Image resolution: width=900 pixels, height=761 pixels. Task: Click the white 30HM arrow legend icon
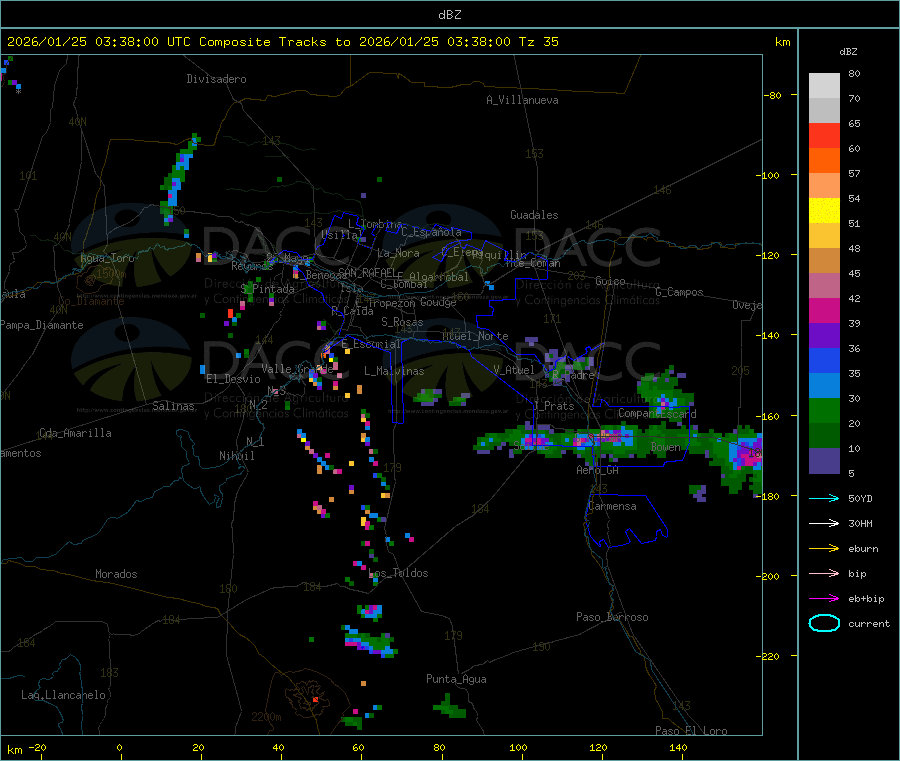[x=824, y=523]
